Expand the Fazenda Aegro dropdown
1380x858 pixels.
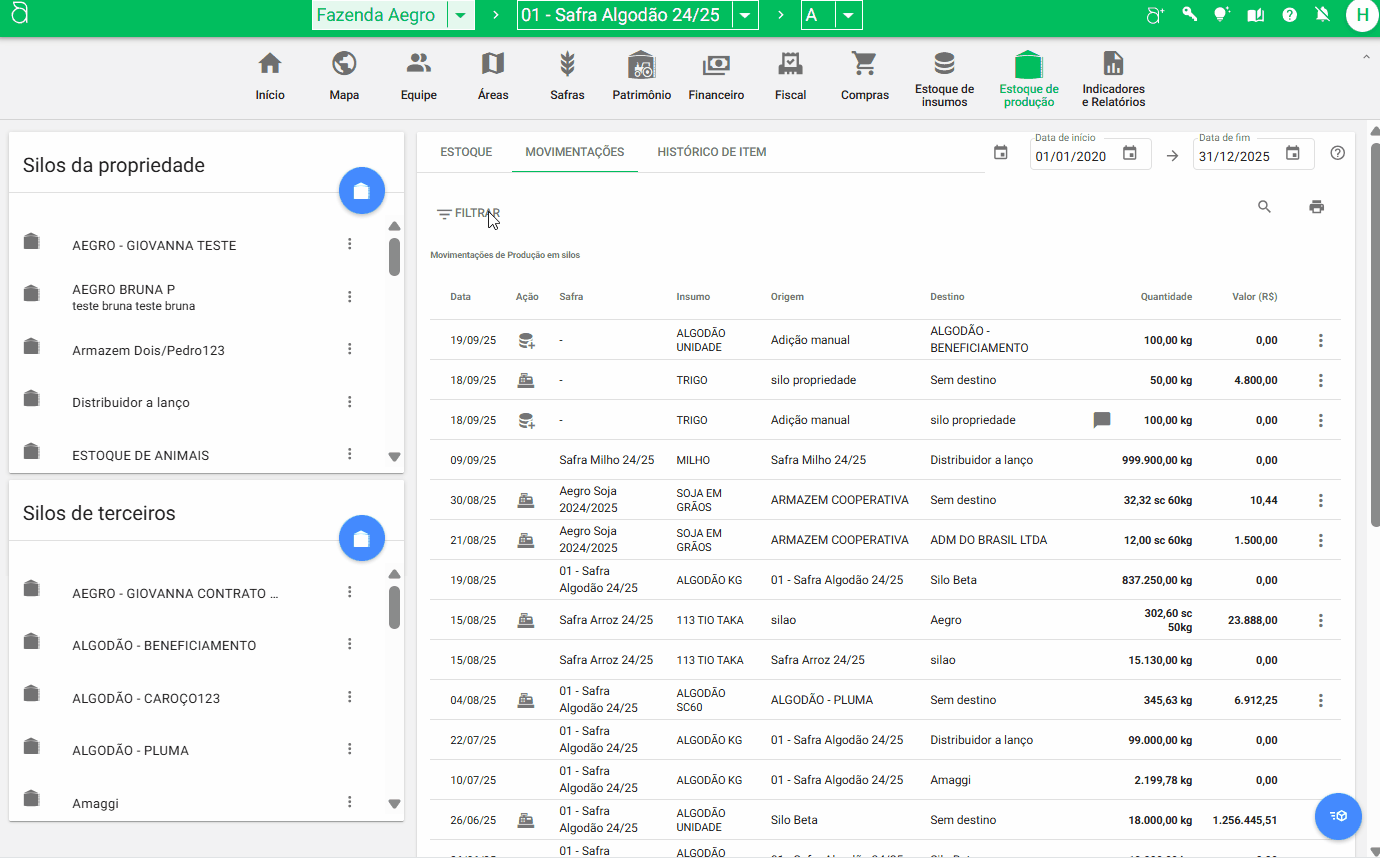click(460, 16)
